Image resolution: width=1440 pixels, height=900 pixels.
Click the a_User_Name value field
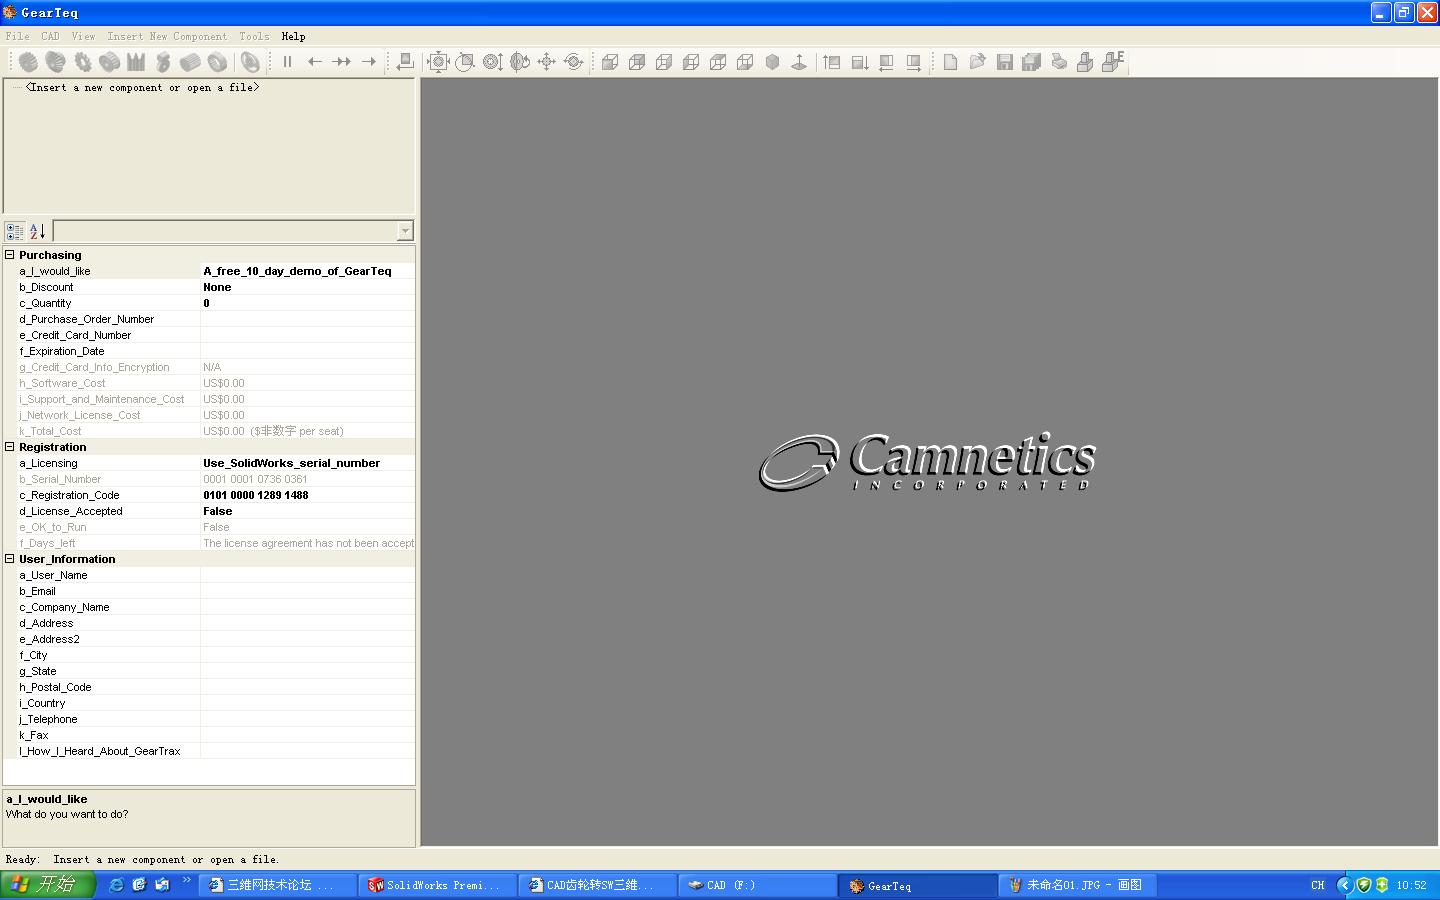(x=308, y=575)
